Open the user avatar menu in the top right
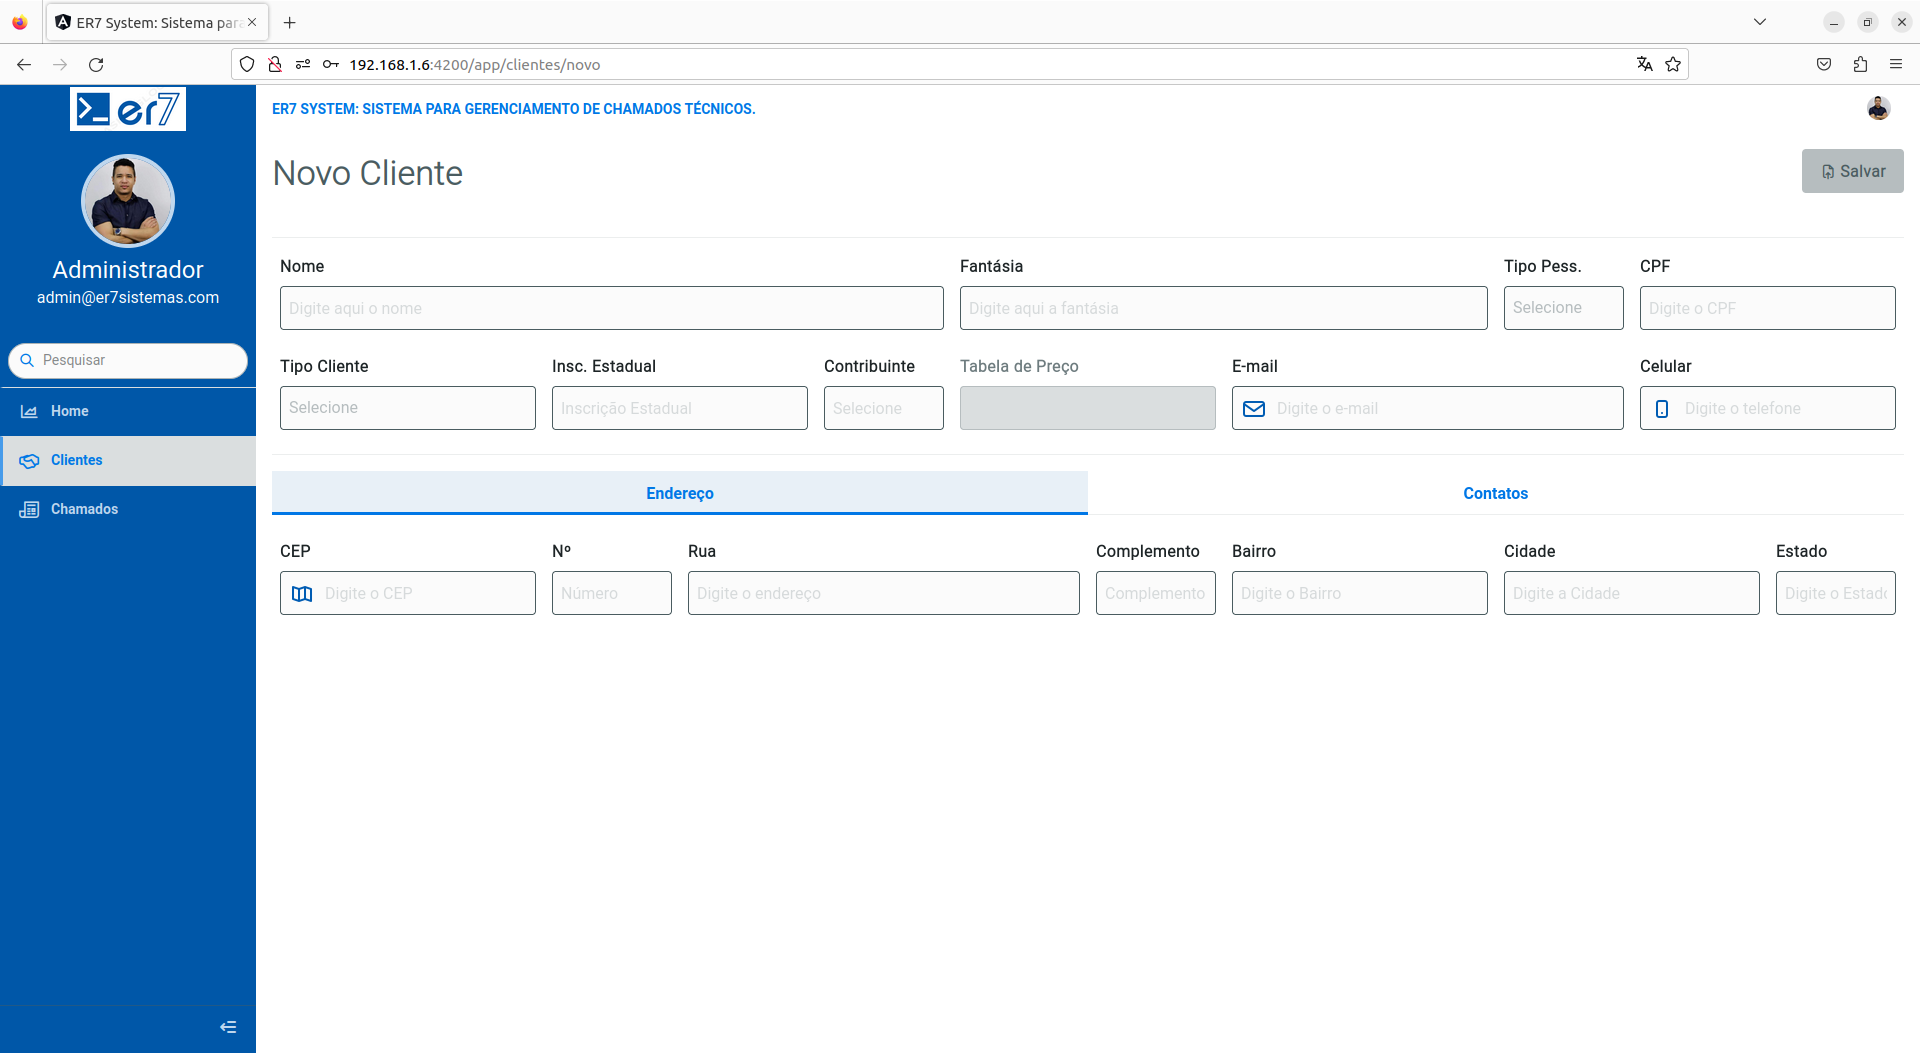This screenshot has height=1053, width=1920. click(x=1878, y=108)
